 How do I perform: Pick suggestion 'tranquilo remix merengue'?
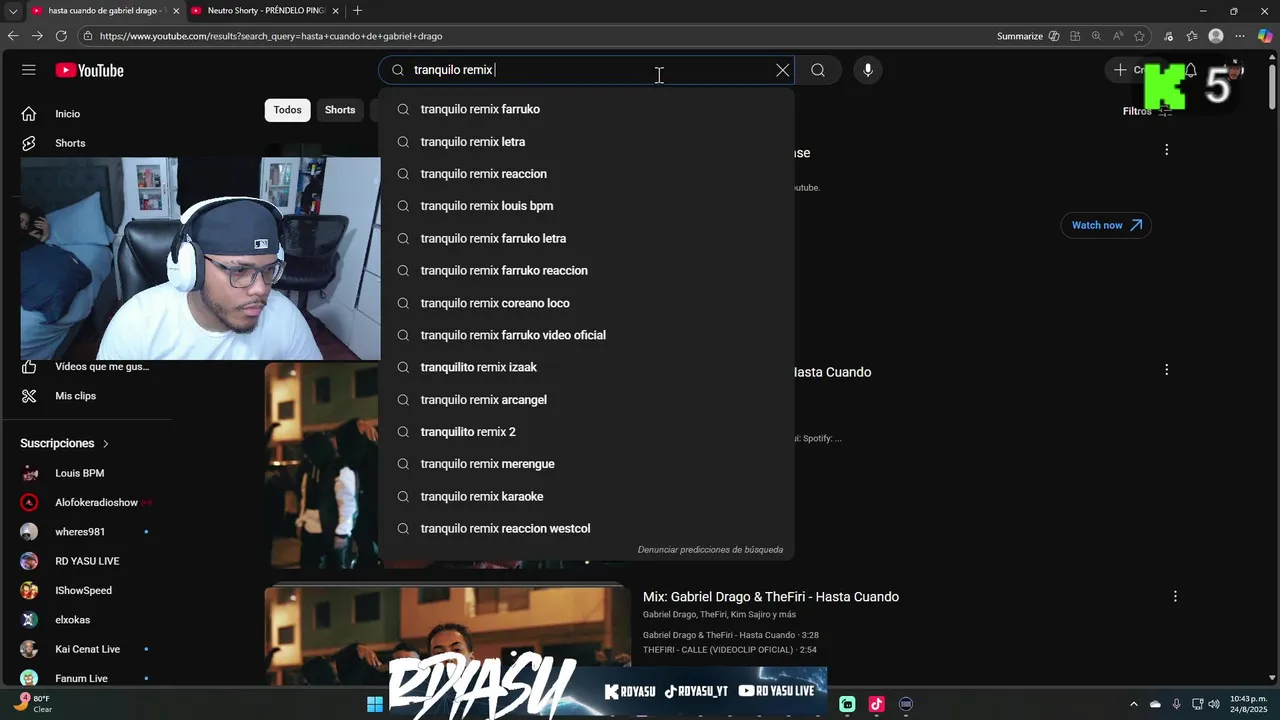[586, 464]
